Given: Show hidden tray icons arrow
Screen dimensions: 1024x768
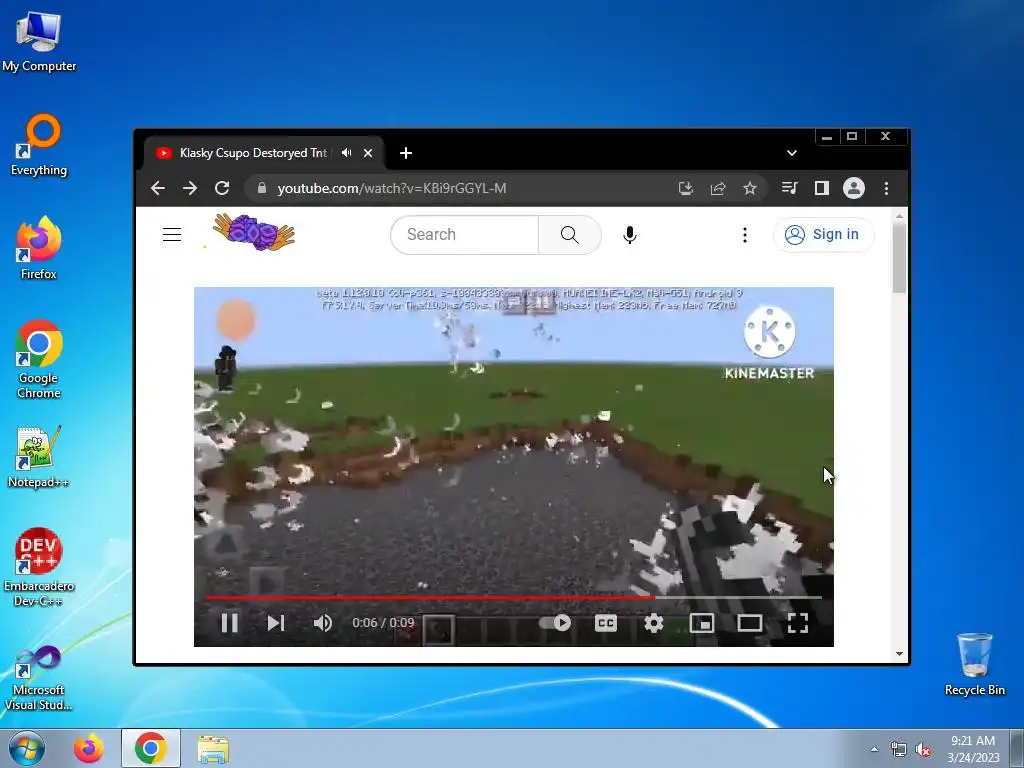Looking at the screenshot, I should pyautogui.click(x=874, y=749).
